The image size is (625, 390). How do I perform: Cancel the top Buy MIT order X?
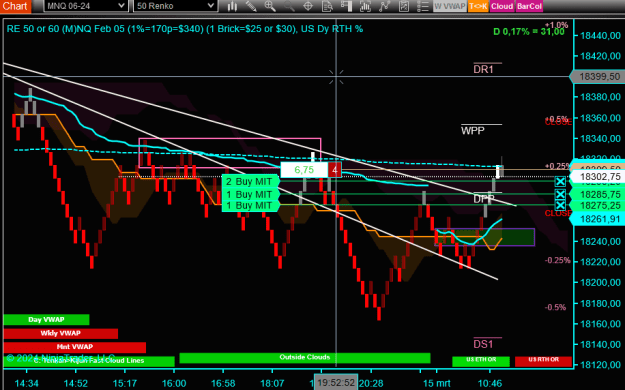(x=560, y=182)
